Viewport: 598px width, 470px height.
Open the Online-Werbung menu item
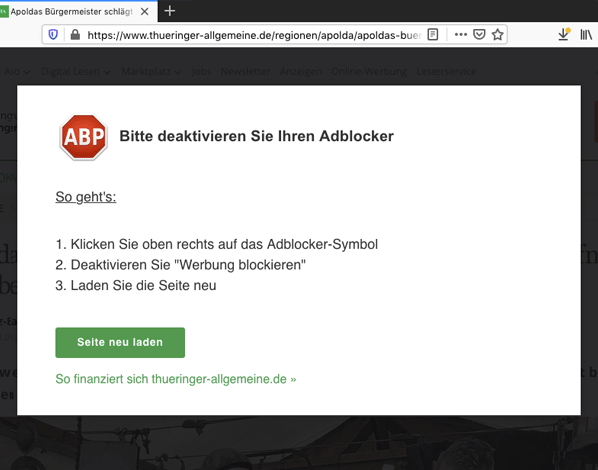pyautogui.click(x=369, y=71)
